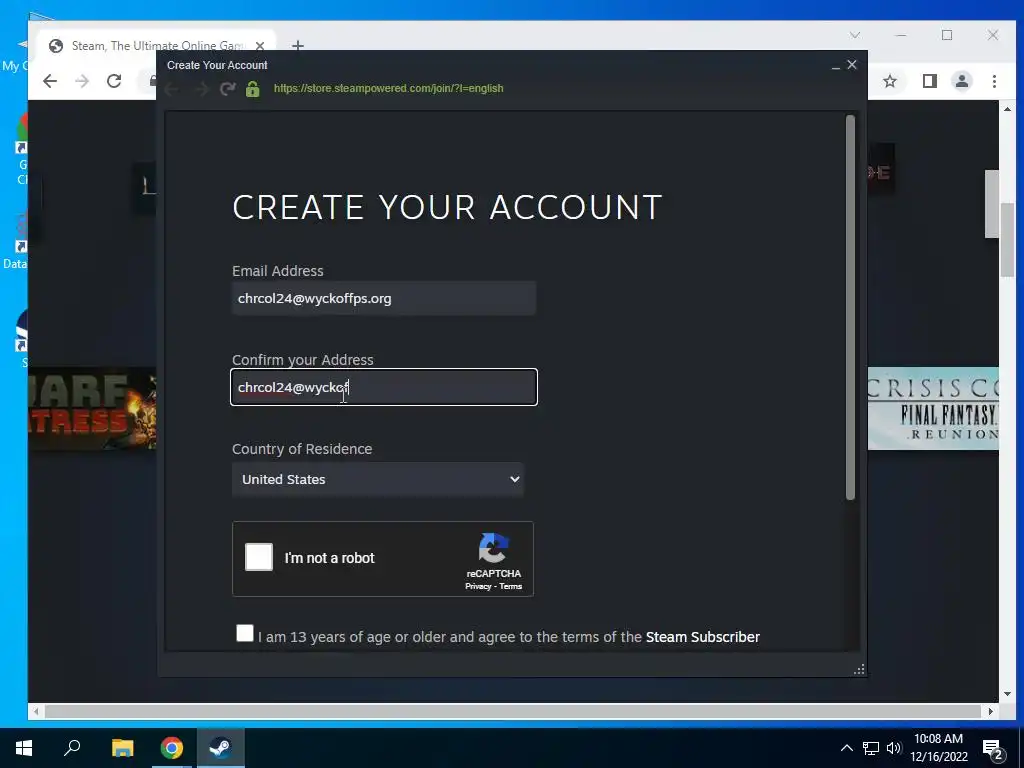Close the Create Your Account window
The width and height of the screenshot is (1024, 768).
coord(852,65)
